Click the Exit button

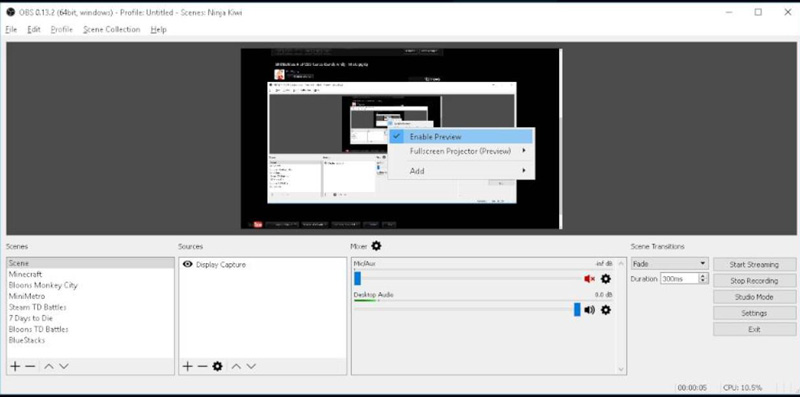point(754,330)
